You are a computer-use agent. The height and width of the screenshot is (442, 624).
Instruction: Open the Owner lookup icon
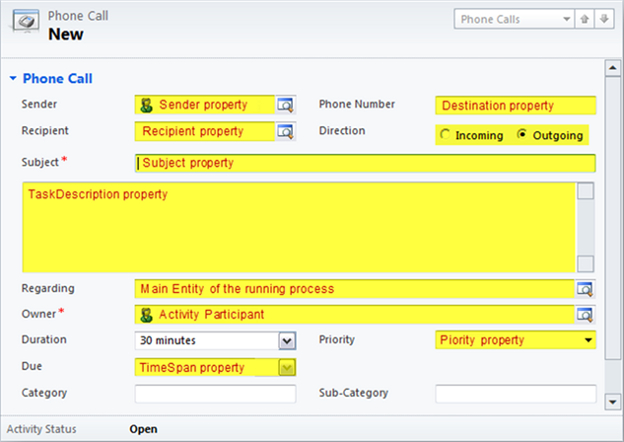pos(587,315)
